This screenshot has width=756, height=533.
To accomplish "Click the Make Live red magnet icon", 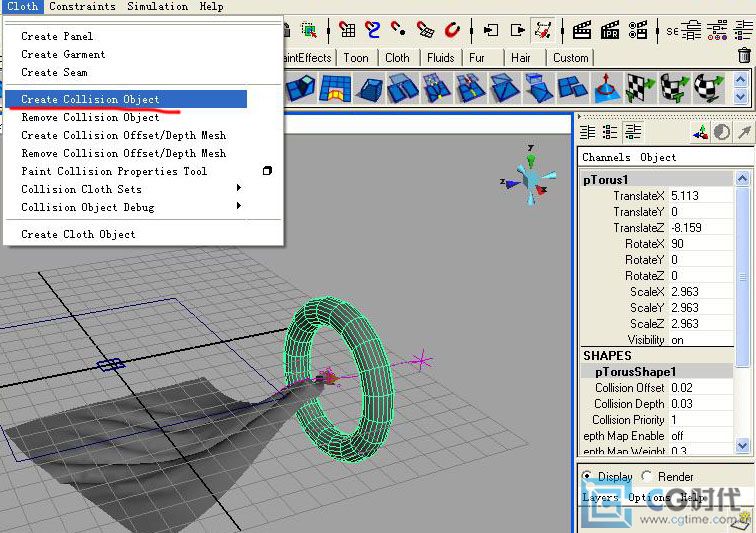I will (x=452, y=30).
